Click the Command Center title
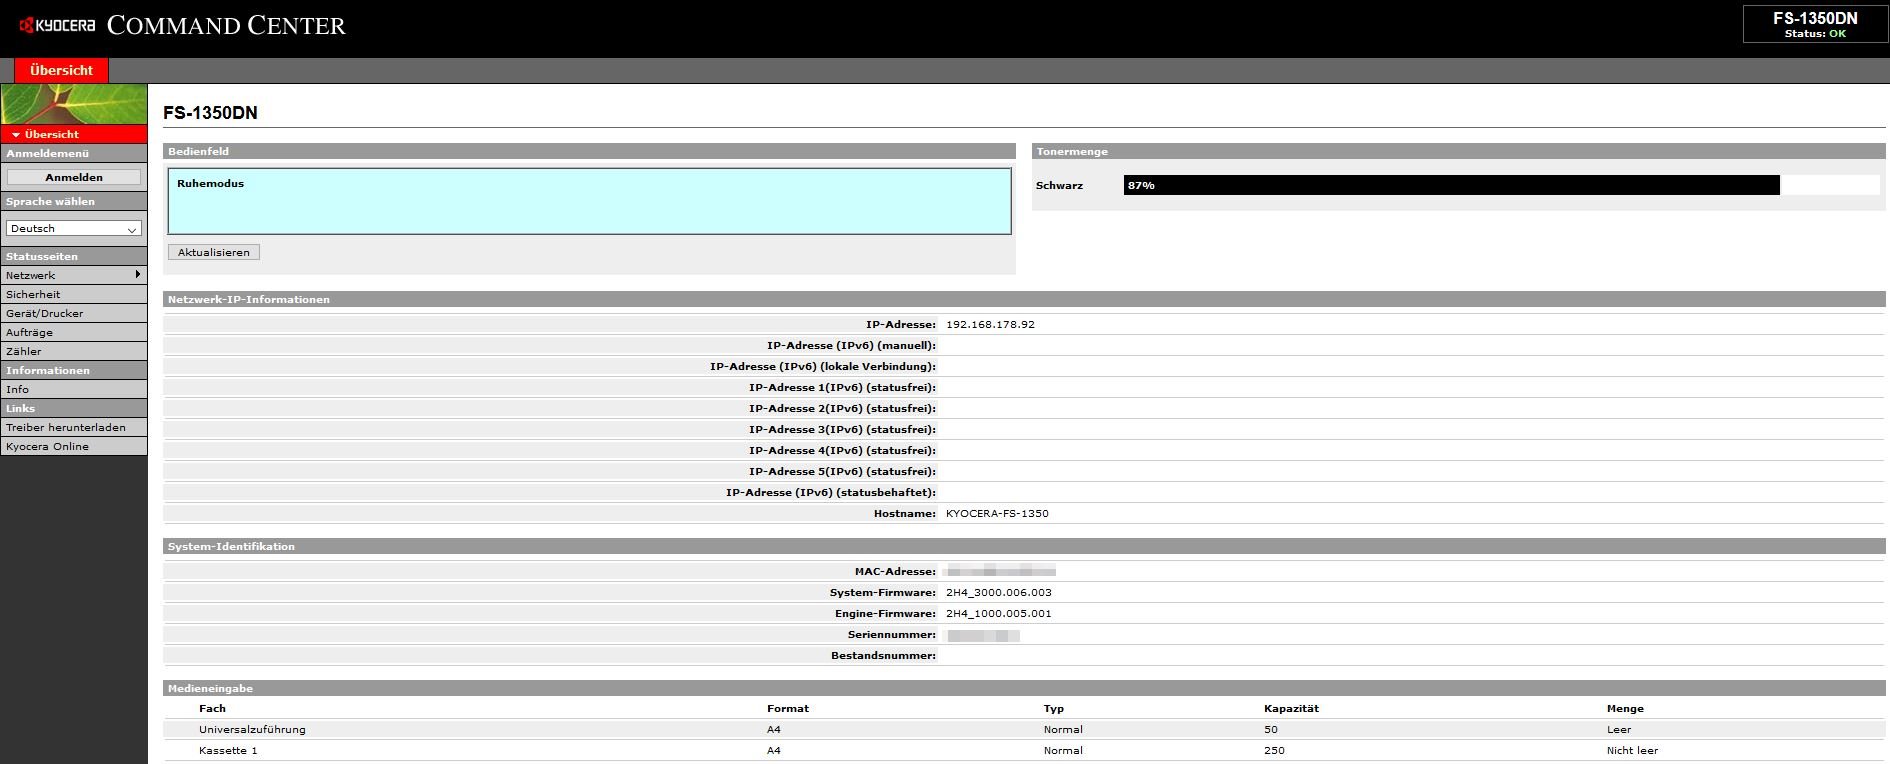 pyautogui.click(x=226, y=26)
